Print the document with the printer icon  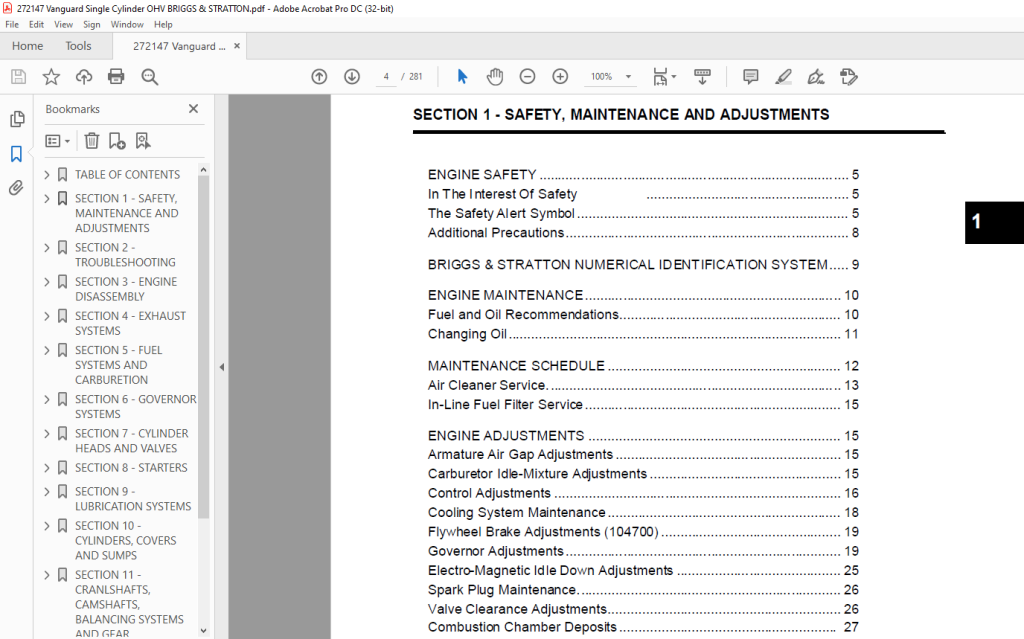coord(116,77)
